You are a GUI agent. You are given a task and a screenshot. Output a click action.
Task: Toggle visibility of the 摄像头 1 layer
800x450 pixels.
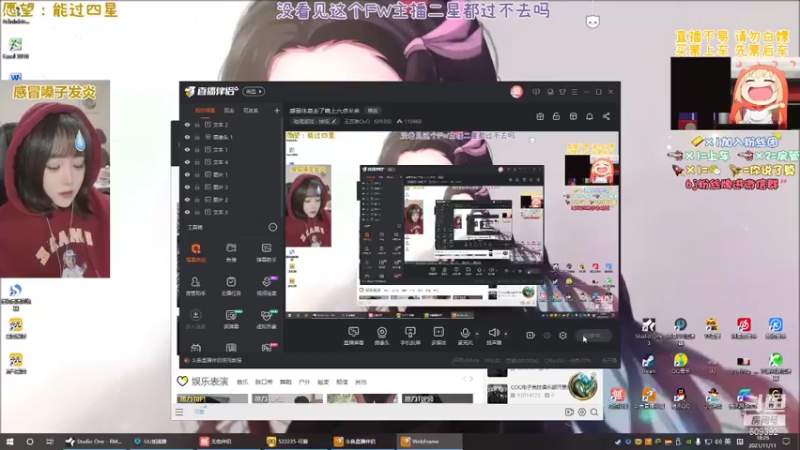[x=187, y=137]
